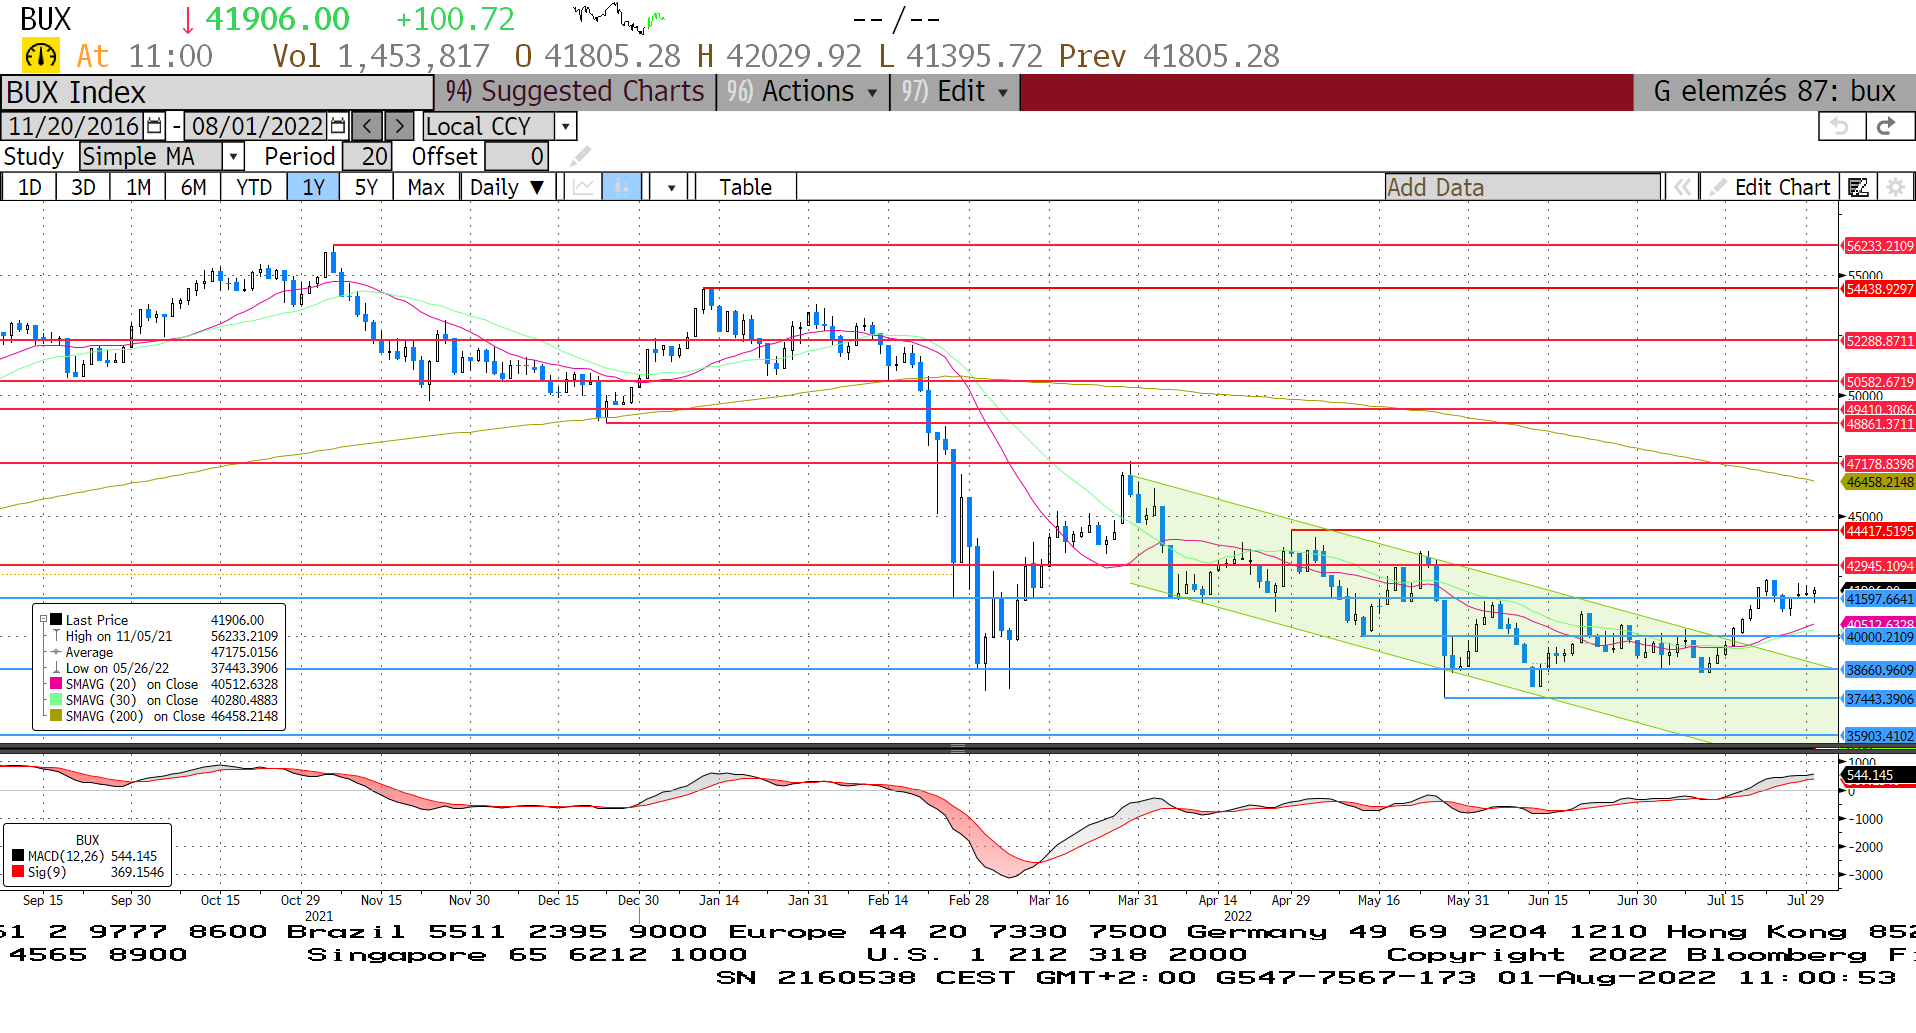Select the Max range

tap(426, 187)
